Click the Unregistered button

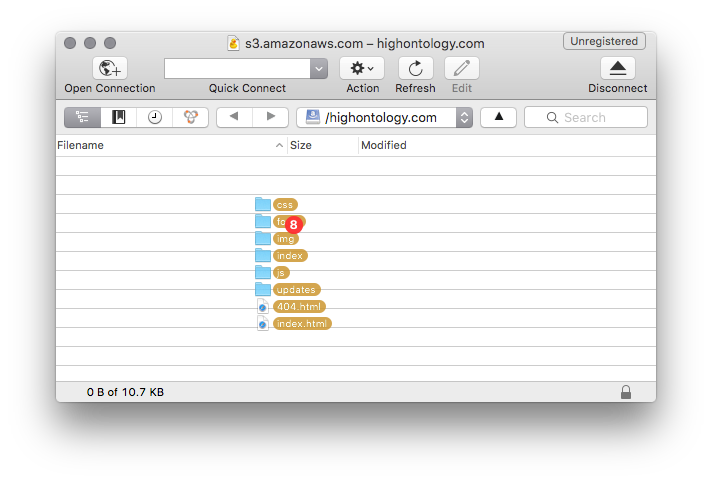click(604, 42)
